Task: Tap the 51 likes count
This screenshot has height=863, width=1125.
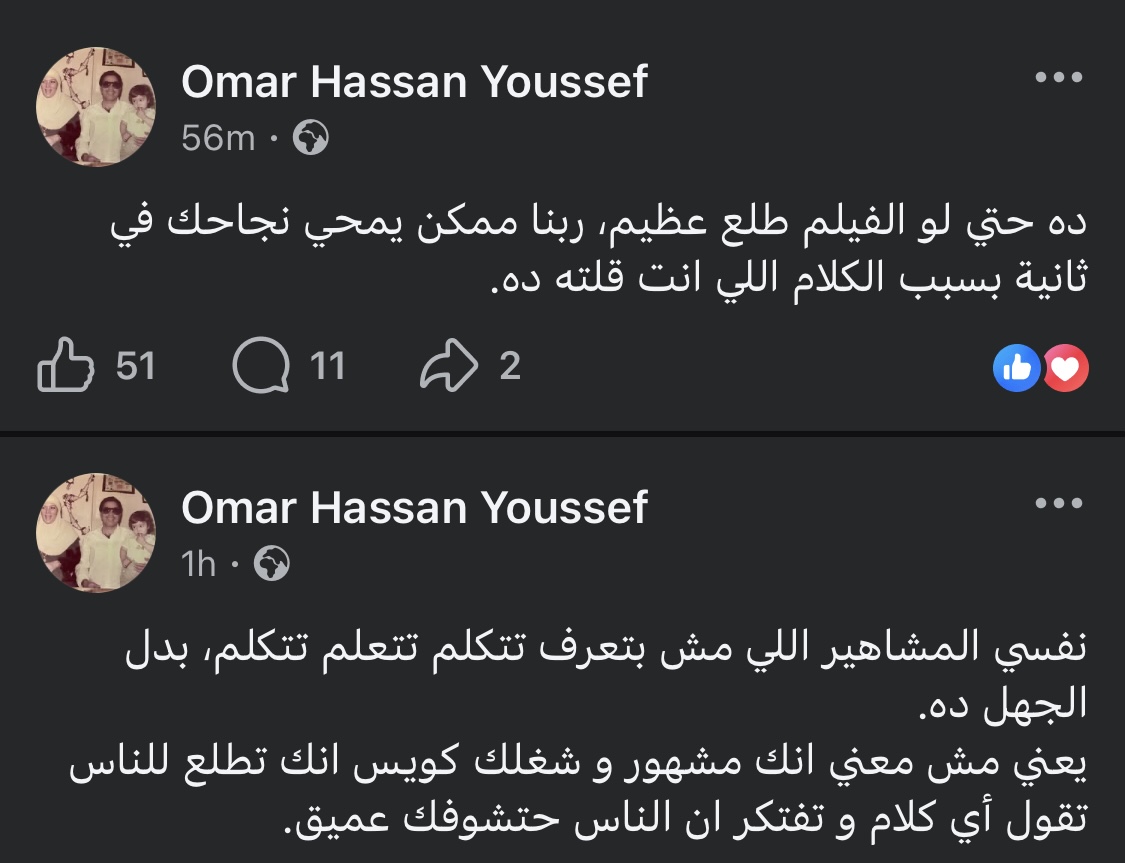Action: (136, 367)
